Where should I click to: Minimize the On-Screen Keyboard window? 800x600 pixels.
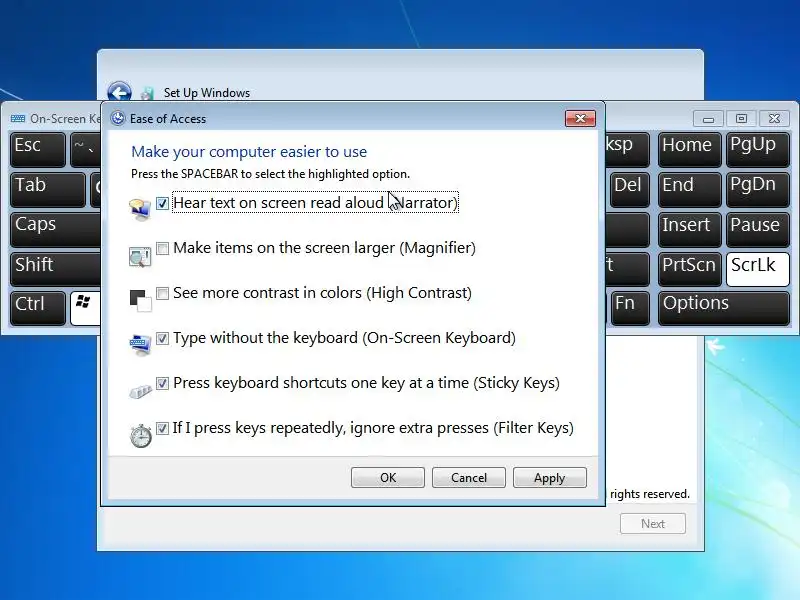pos(708,119)
